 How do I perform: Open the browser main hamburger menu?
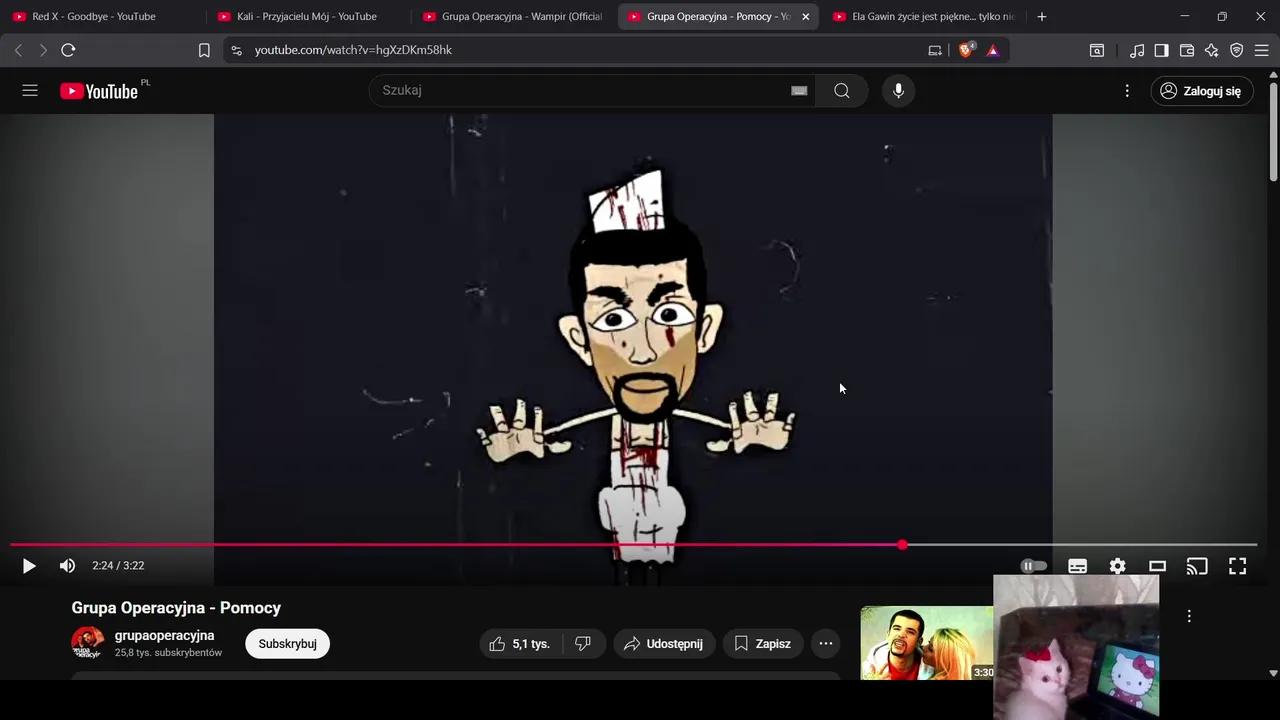(x=1262, y=50)
